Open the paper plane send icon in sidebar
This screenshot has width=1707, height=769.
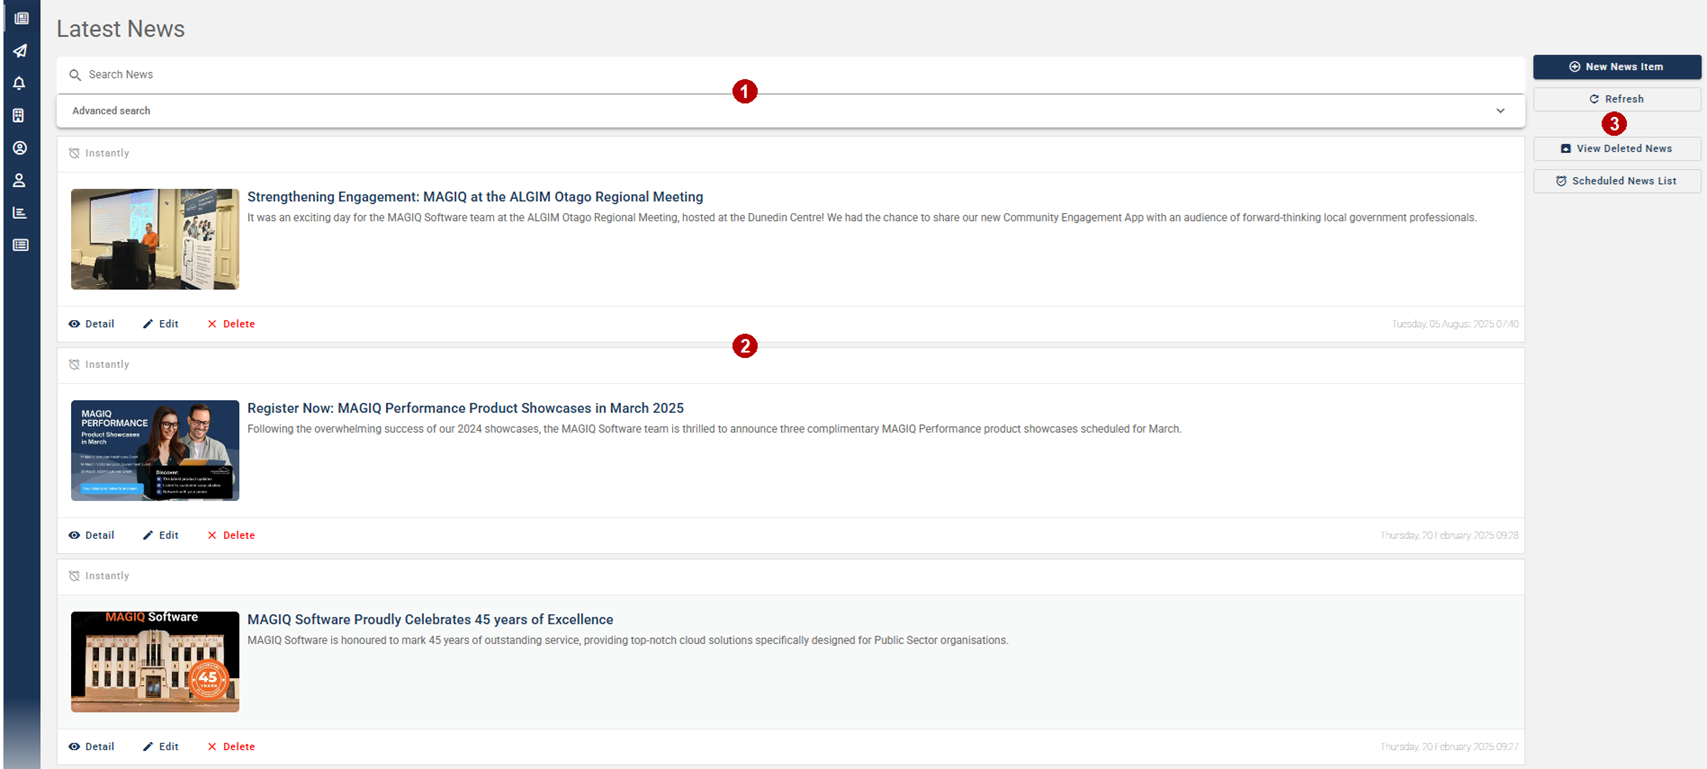[x=20, y=51]
